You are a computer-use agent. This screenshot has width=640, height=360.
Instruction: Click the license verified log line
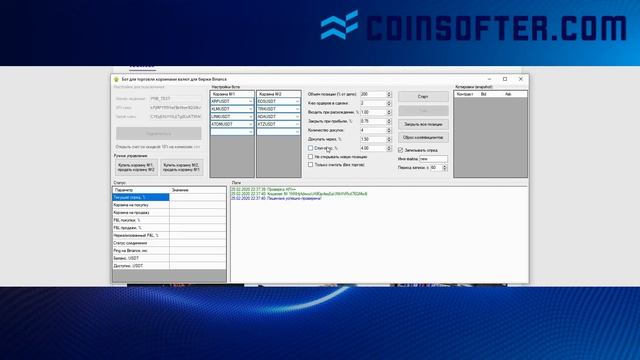(276, 198)
